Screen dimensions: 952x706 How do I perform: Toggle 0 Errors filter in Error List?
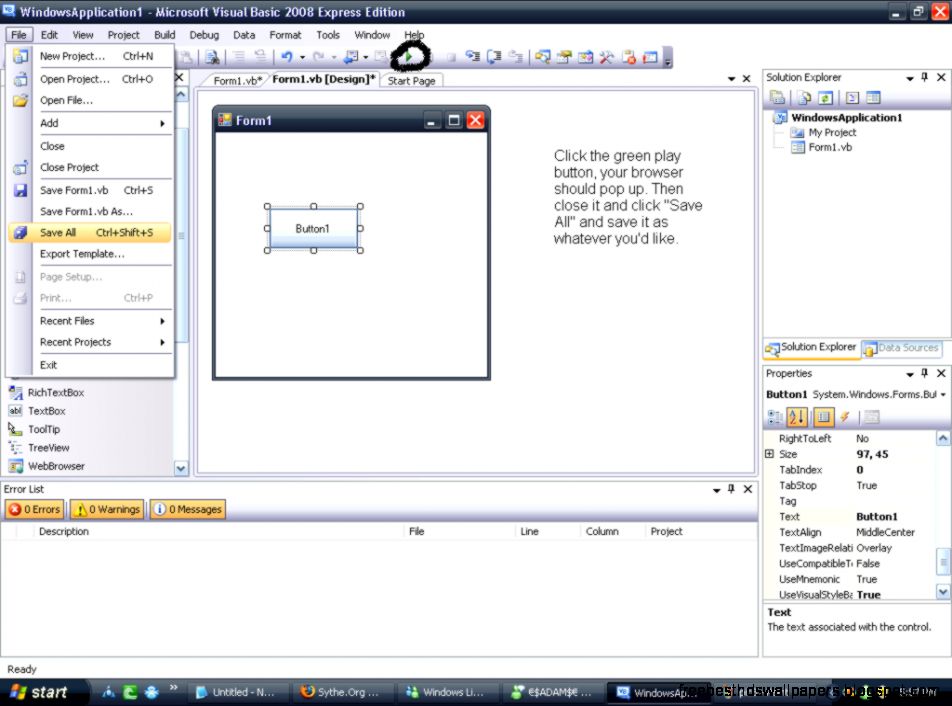point(35,509)
